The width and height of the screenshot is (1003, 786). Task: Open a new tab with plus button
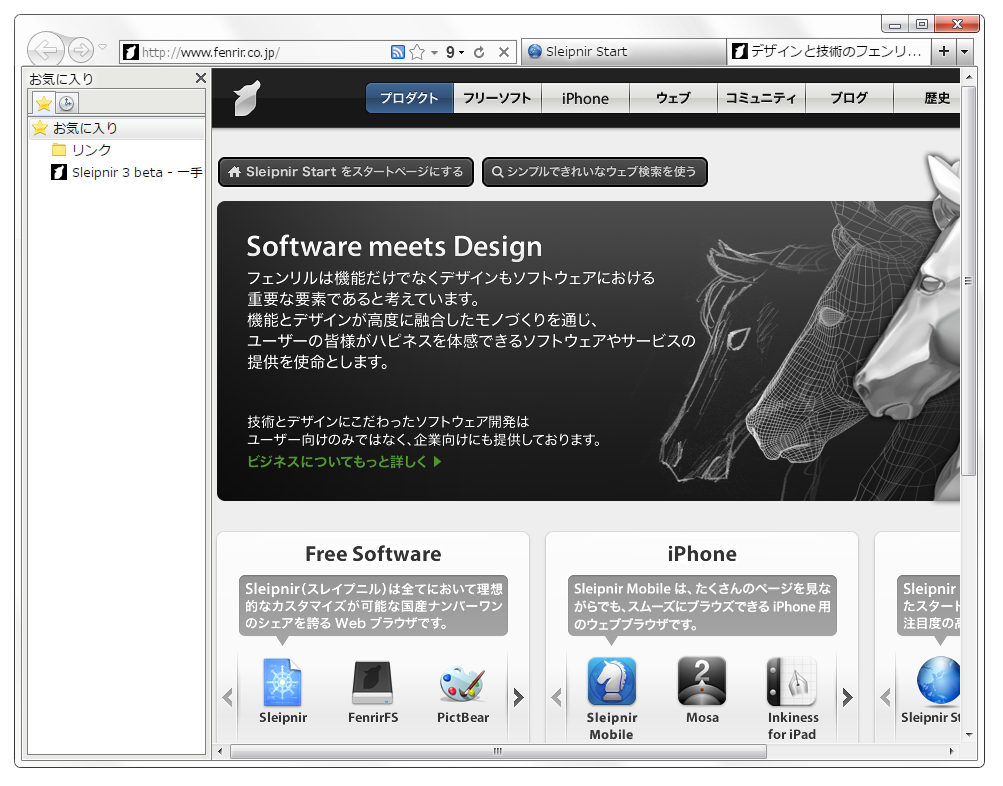944,51
